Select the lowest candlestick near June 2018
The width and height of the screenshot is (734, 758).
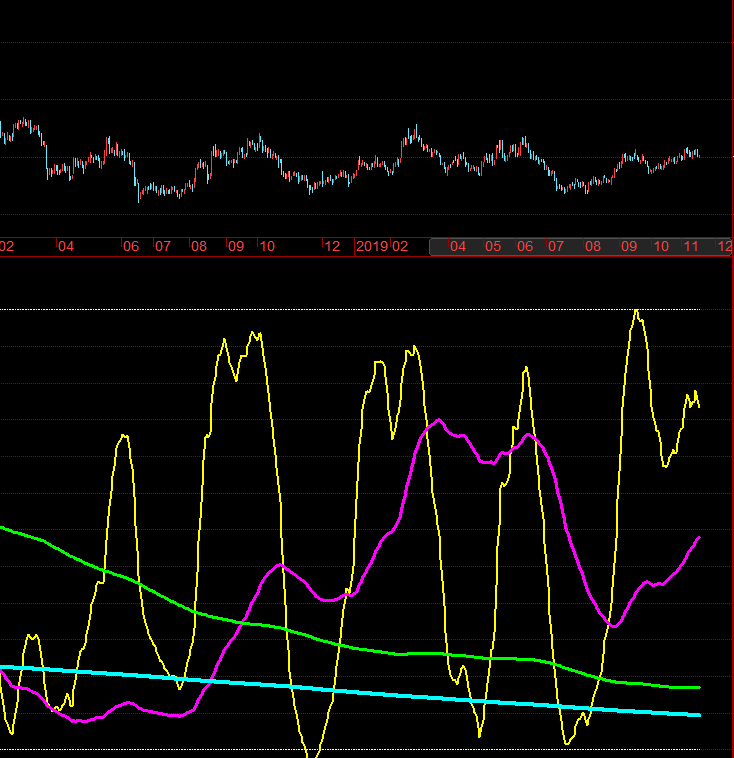139,193
